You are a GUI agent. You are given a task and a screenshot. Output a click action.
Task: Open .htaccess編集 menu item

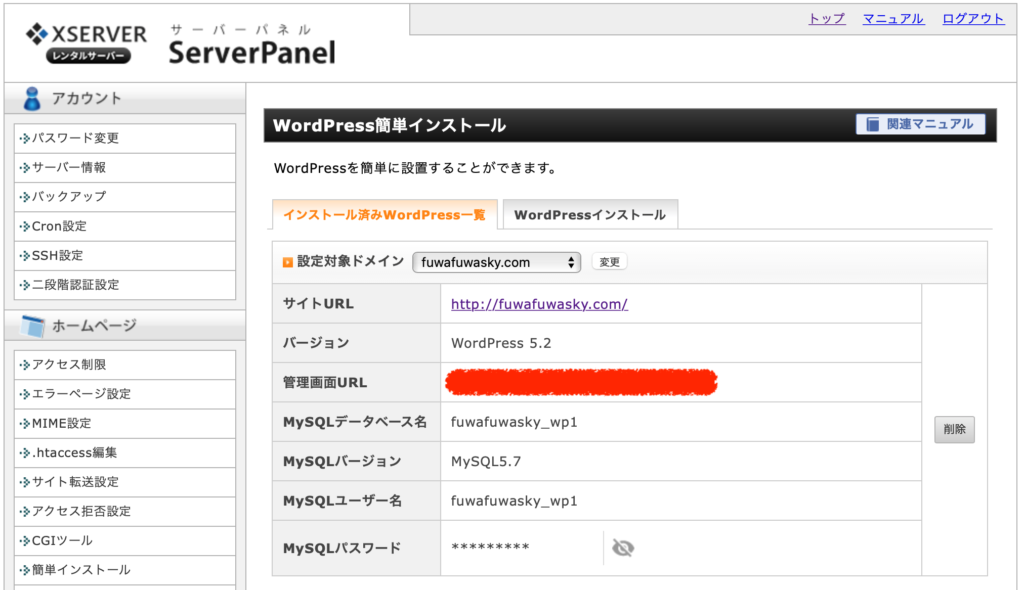[125, 453]
